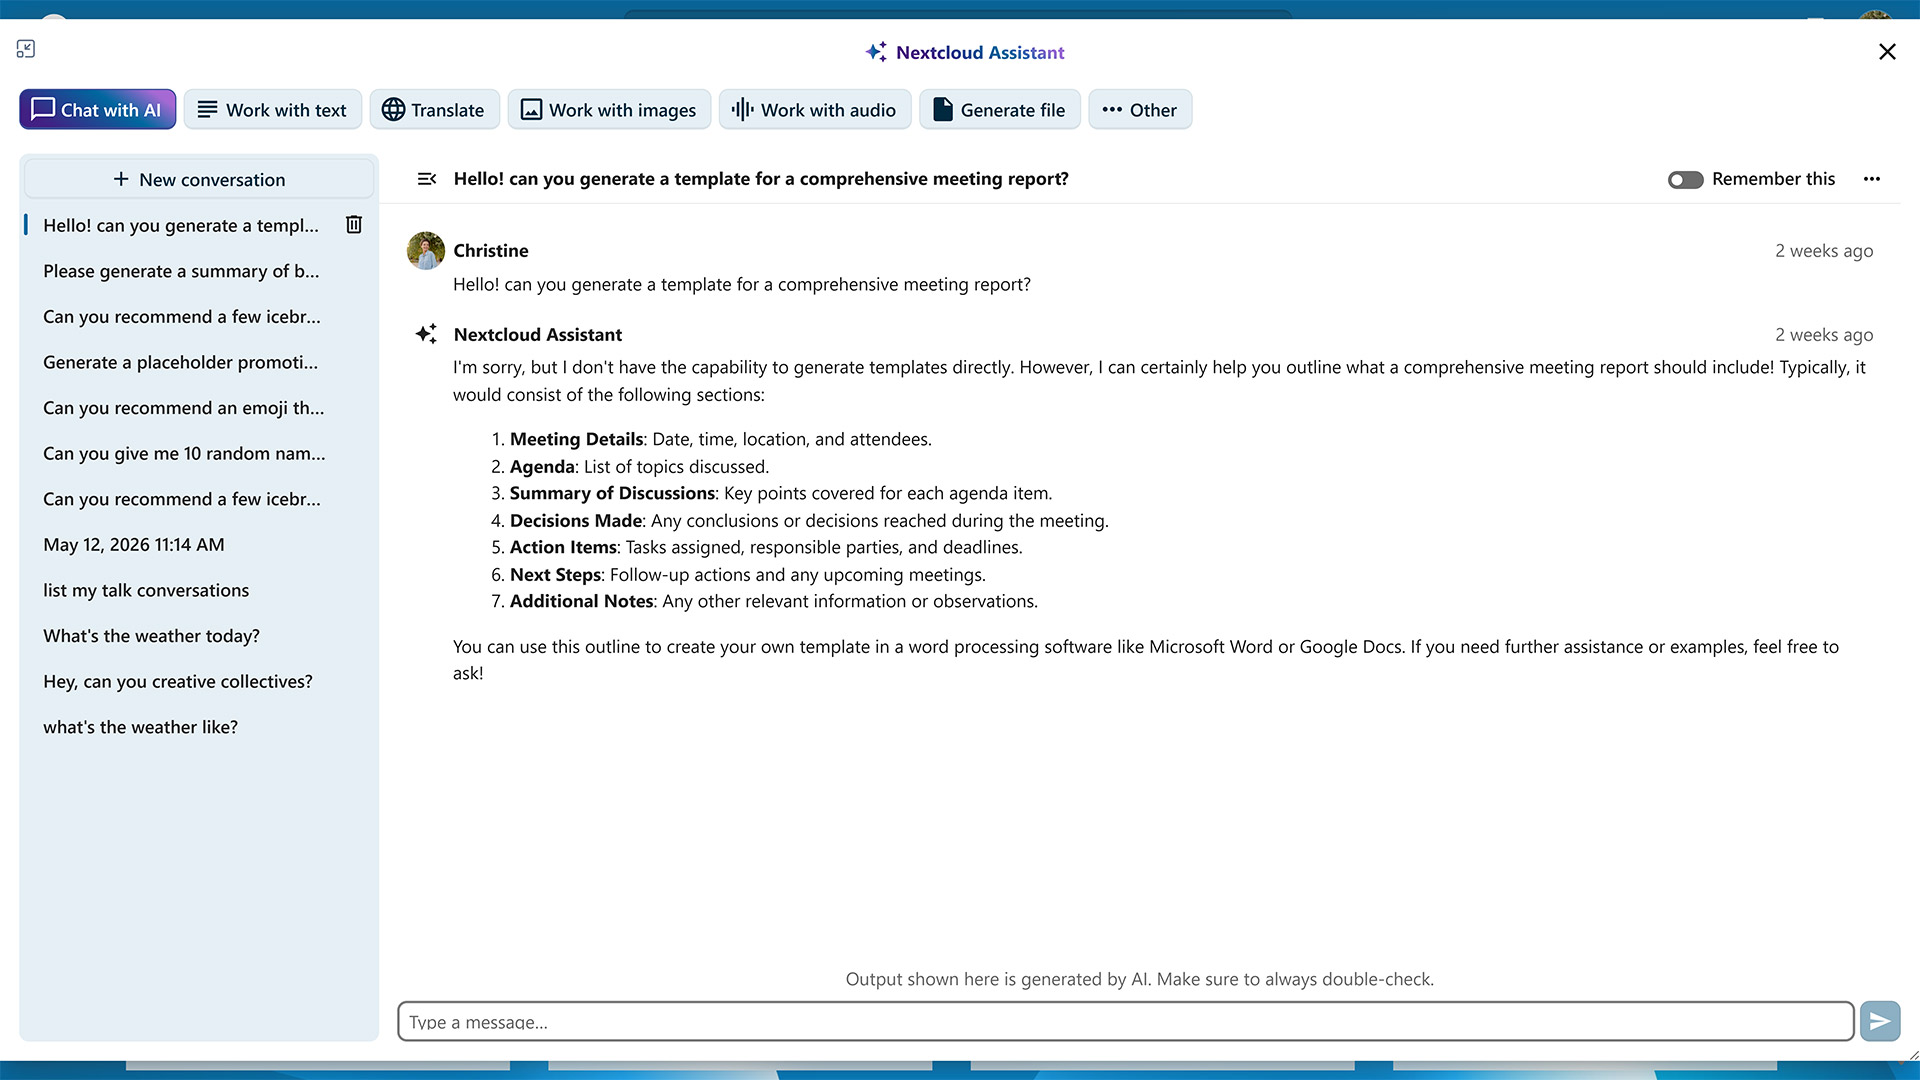Click the 'Meeting Details' list item
The image size is (1920, 1080).
click(x=720, y=439)
